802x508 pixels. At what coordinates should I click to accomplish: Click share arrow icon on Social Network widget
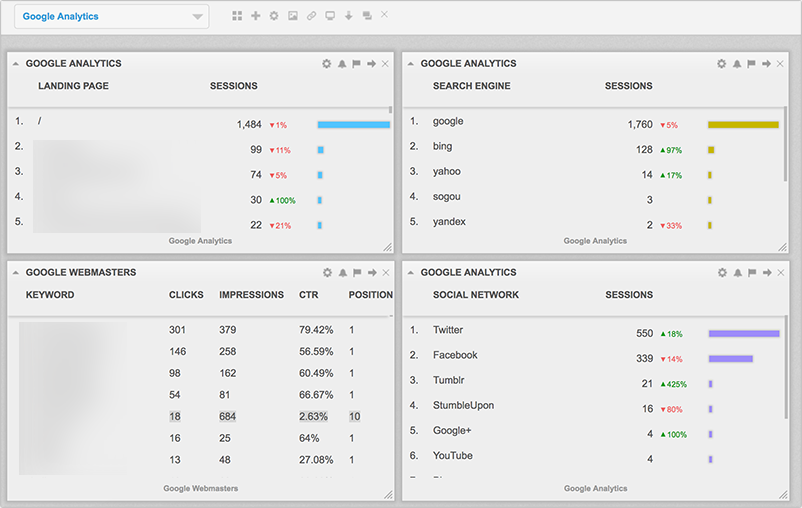[x=767, y=272]
